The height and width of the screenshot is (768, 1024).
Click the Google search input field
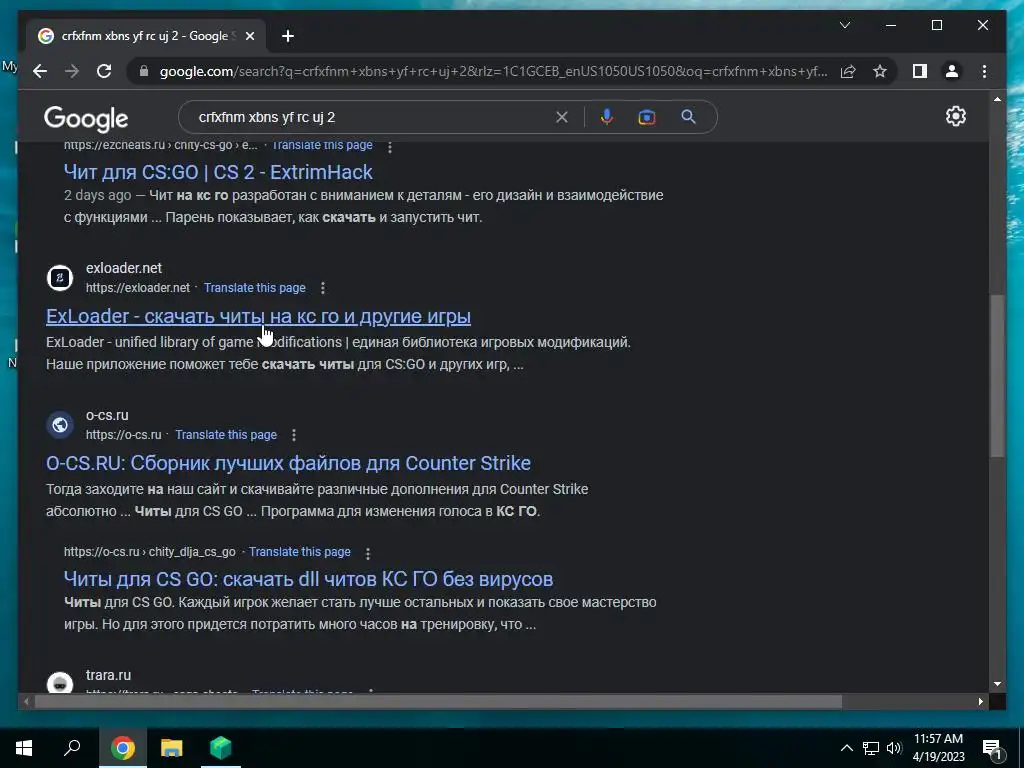(x=372, y=118)
